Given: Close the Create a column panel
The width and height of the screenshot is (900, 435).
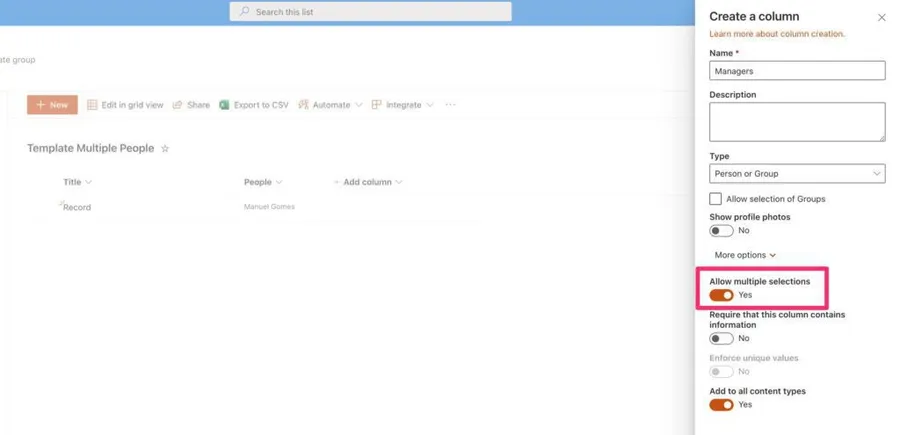Looking at the screenshot, I should (881, 18).
